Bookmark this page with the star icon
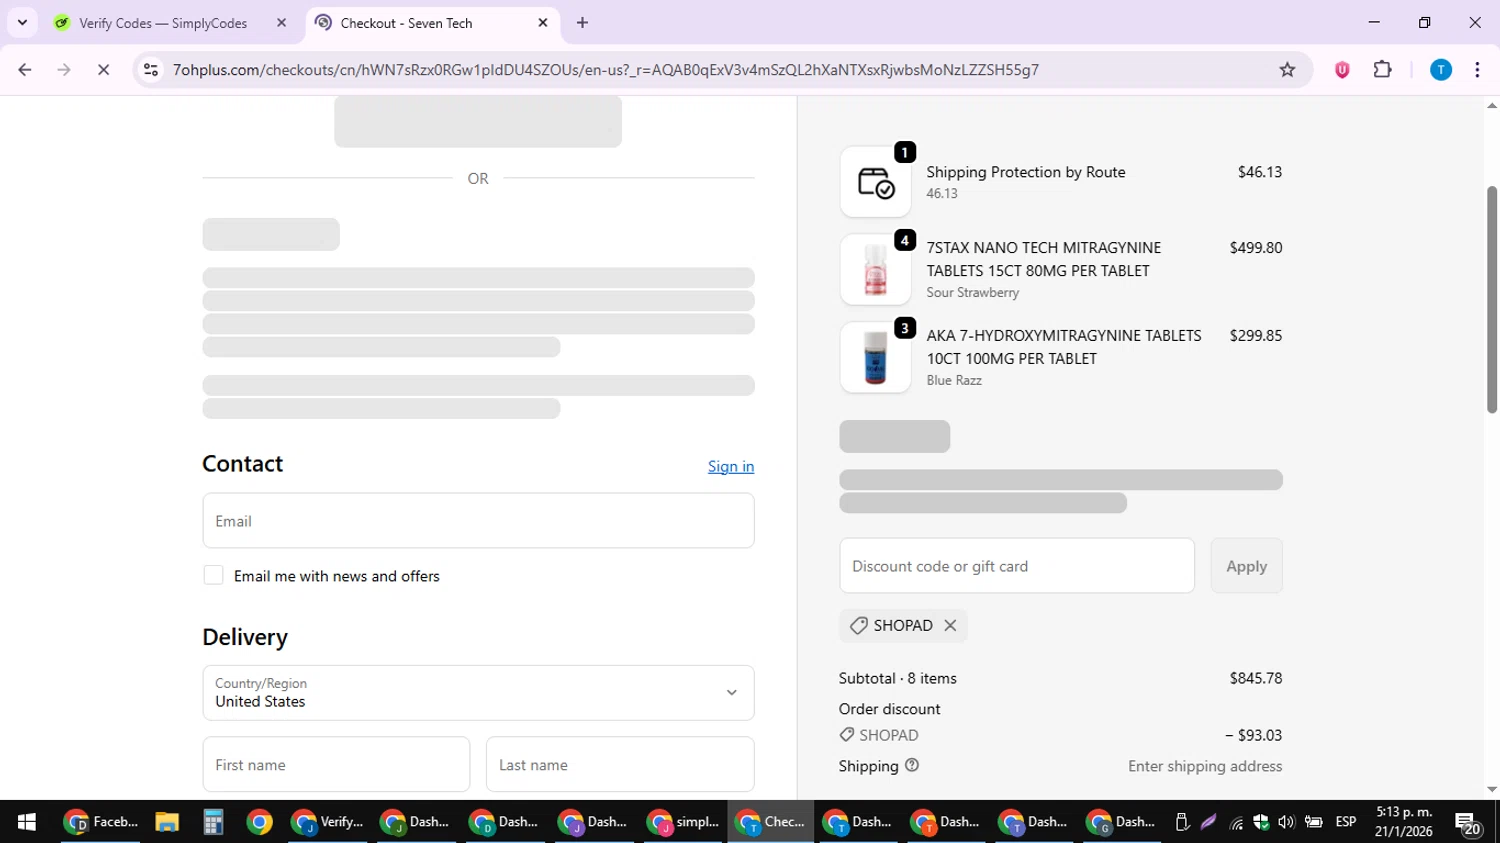Viewport: 1500px width, 843px height. (1287, 70)
